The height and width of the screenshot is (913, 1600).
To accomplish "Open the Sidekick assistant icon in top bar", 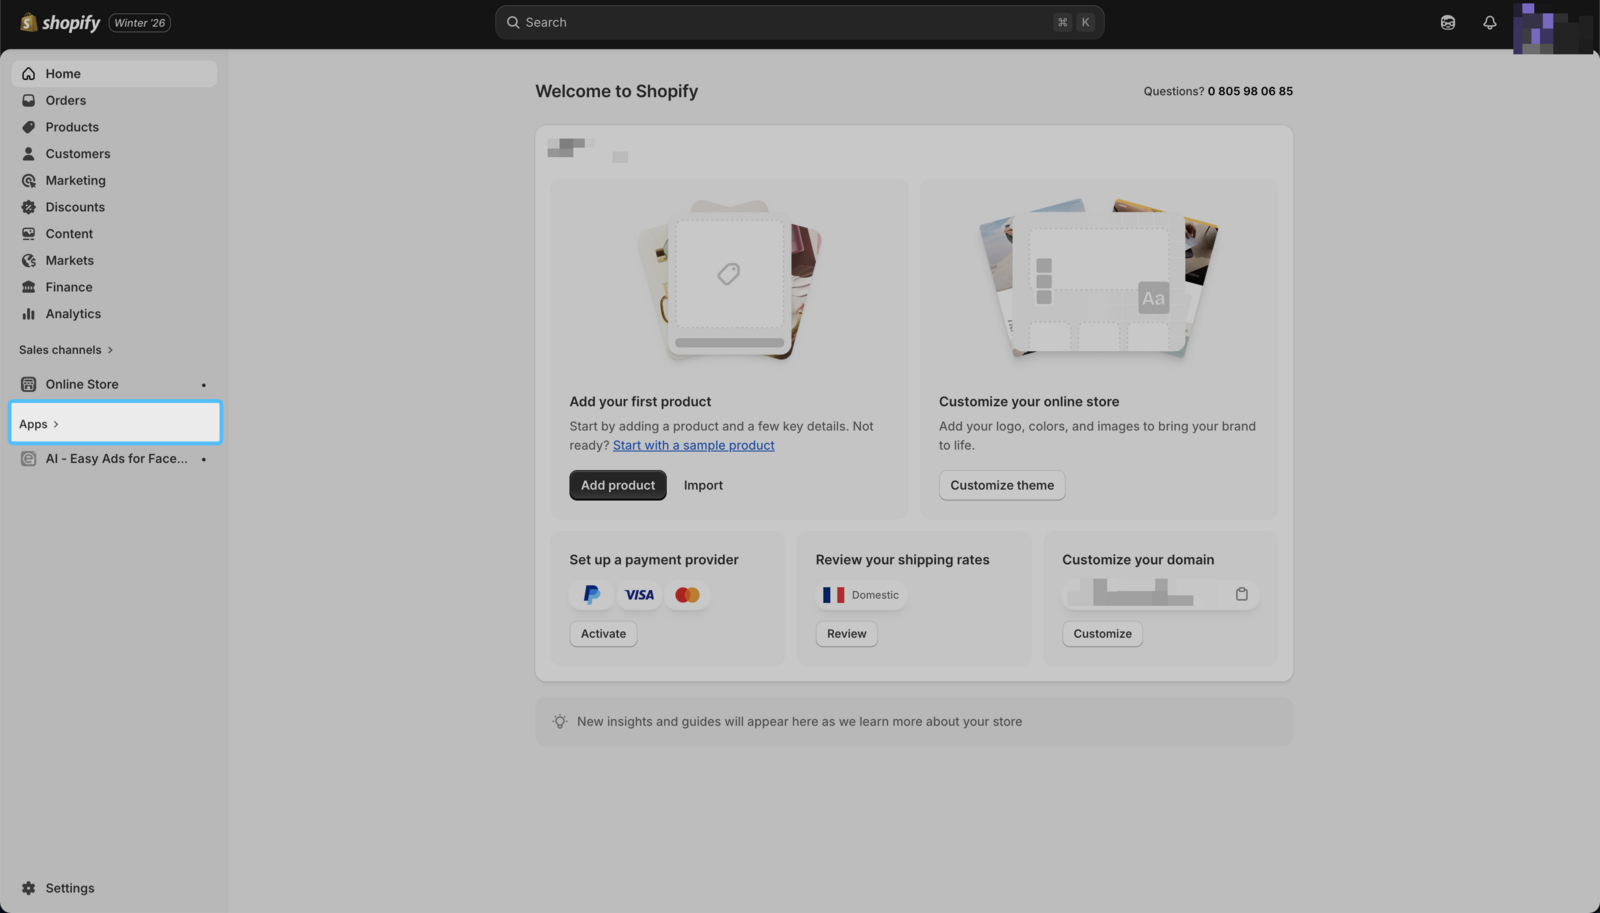I will (1447, 22).
